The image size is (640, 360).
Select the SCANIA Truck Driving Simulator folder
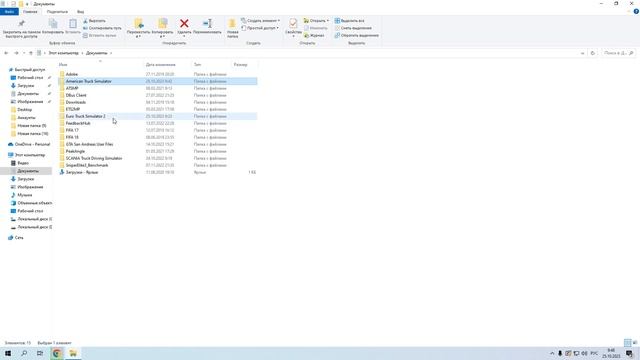tap(158, 158)
